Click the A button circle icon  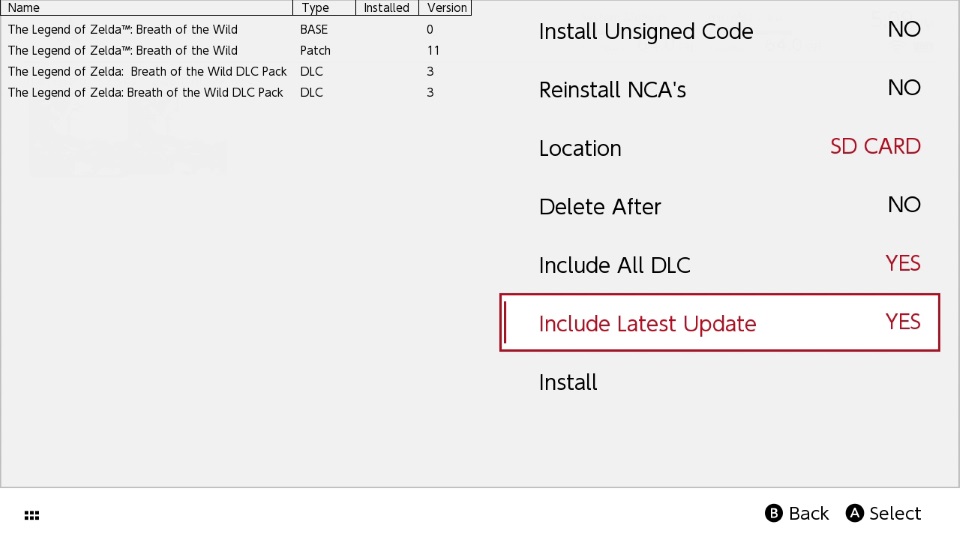tap(854, 513)
